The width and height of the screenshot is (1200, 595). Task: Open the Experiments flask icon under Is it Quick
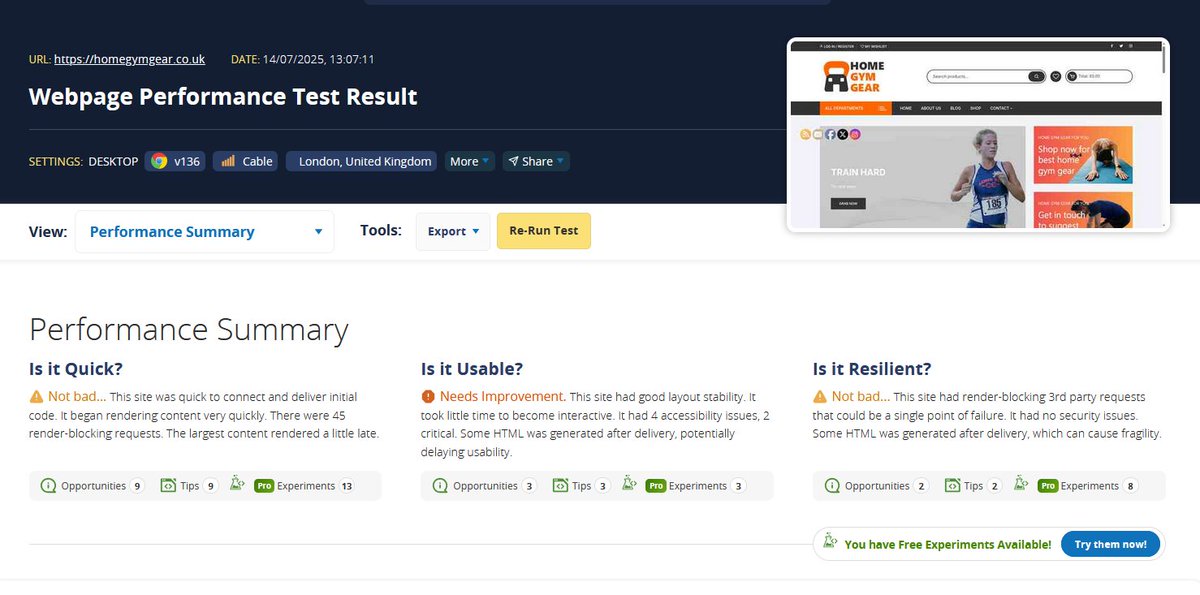pyautogui.click(x=236, y=485)
